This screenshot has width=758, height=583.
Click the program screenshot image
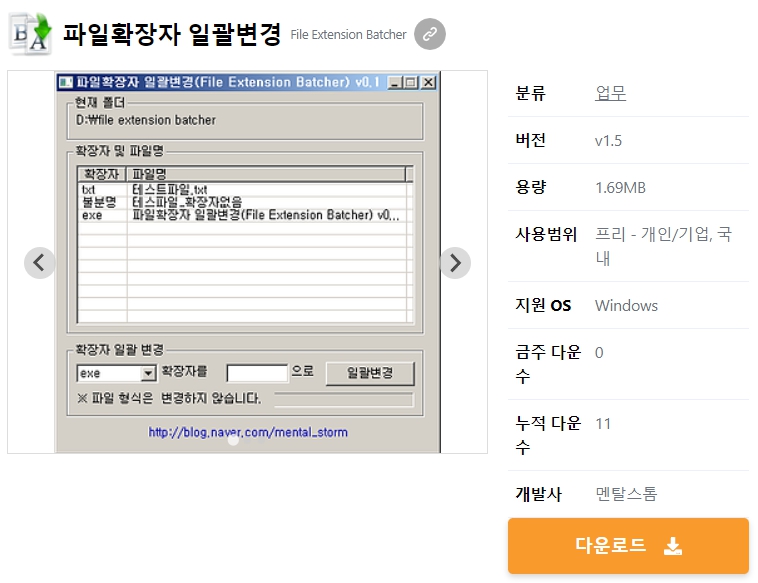pos(248,262)
